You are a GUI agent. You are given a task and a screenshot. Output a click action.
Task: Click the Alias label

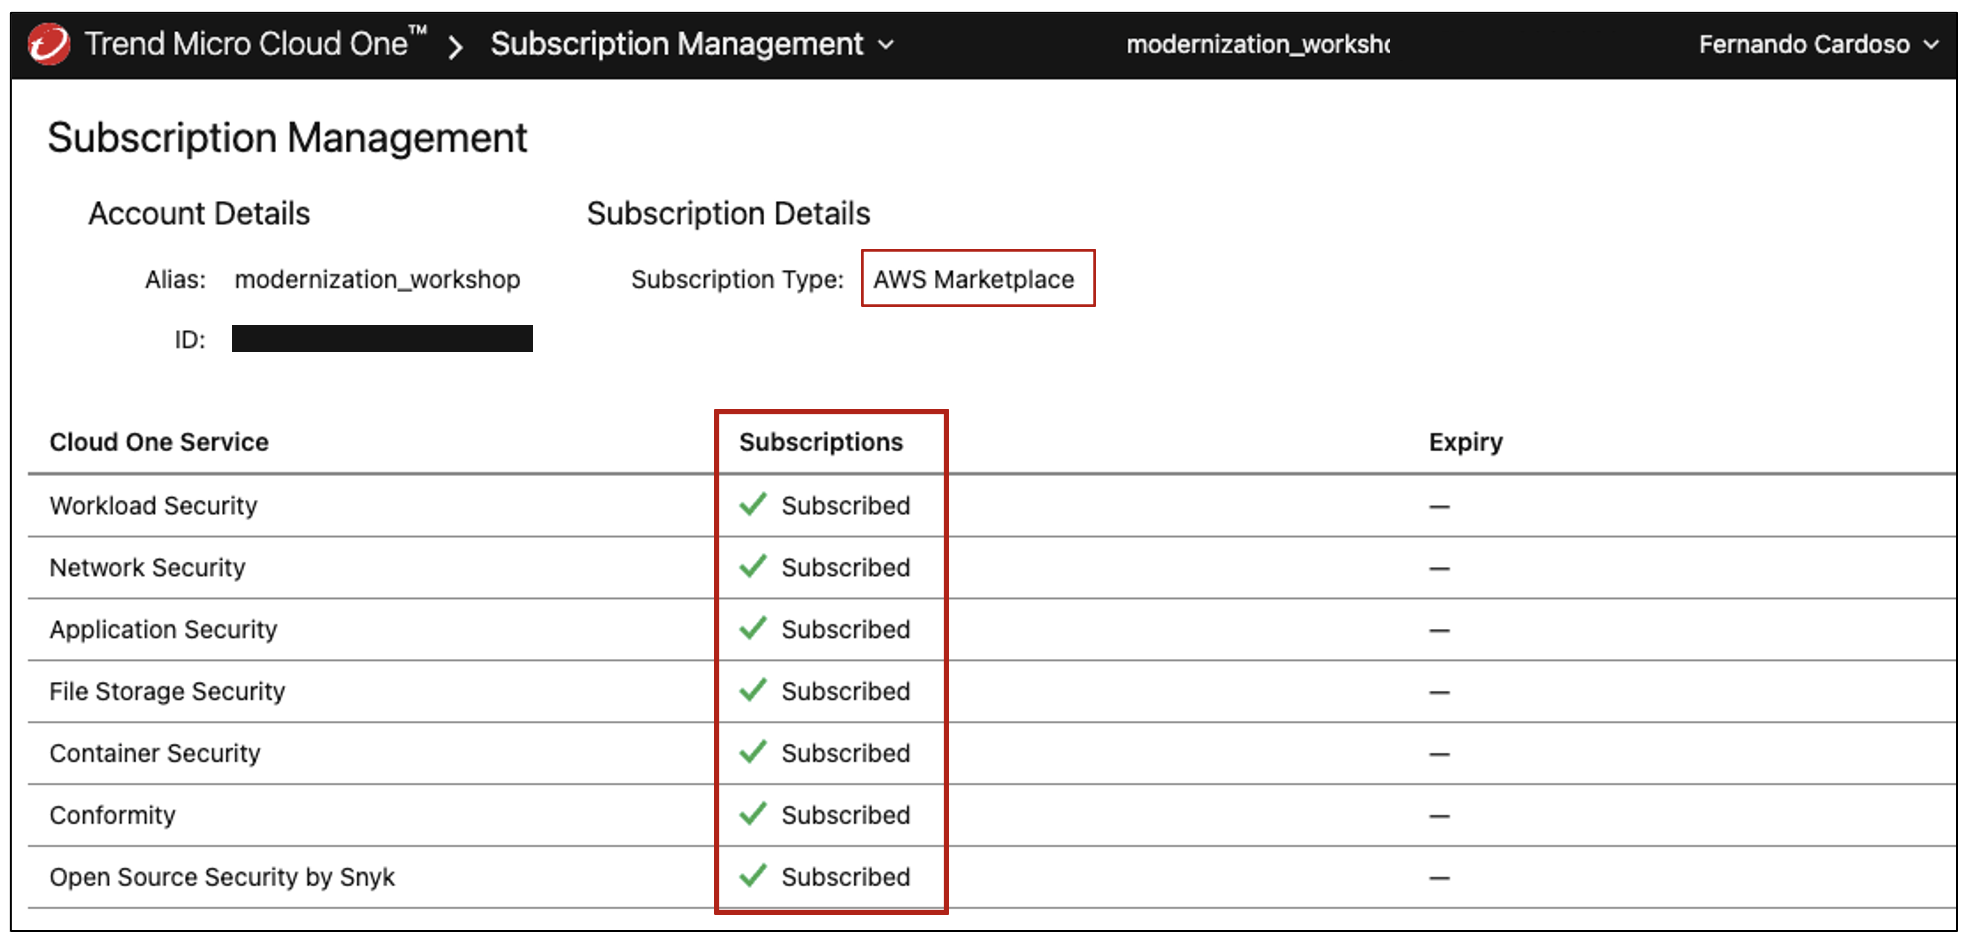(175, 279)
